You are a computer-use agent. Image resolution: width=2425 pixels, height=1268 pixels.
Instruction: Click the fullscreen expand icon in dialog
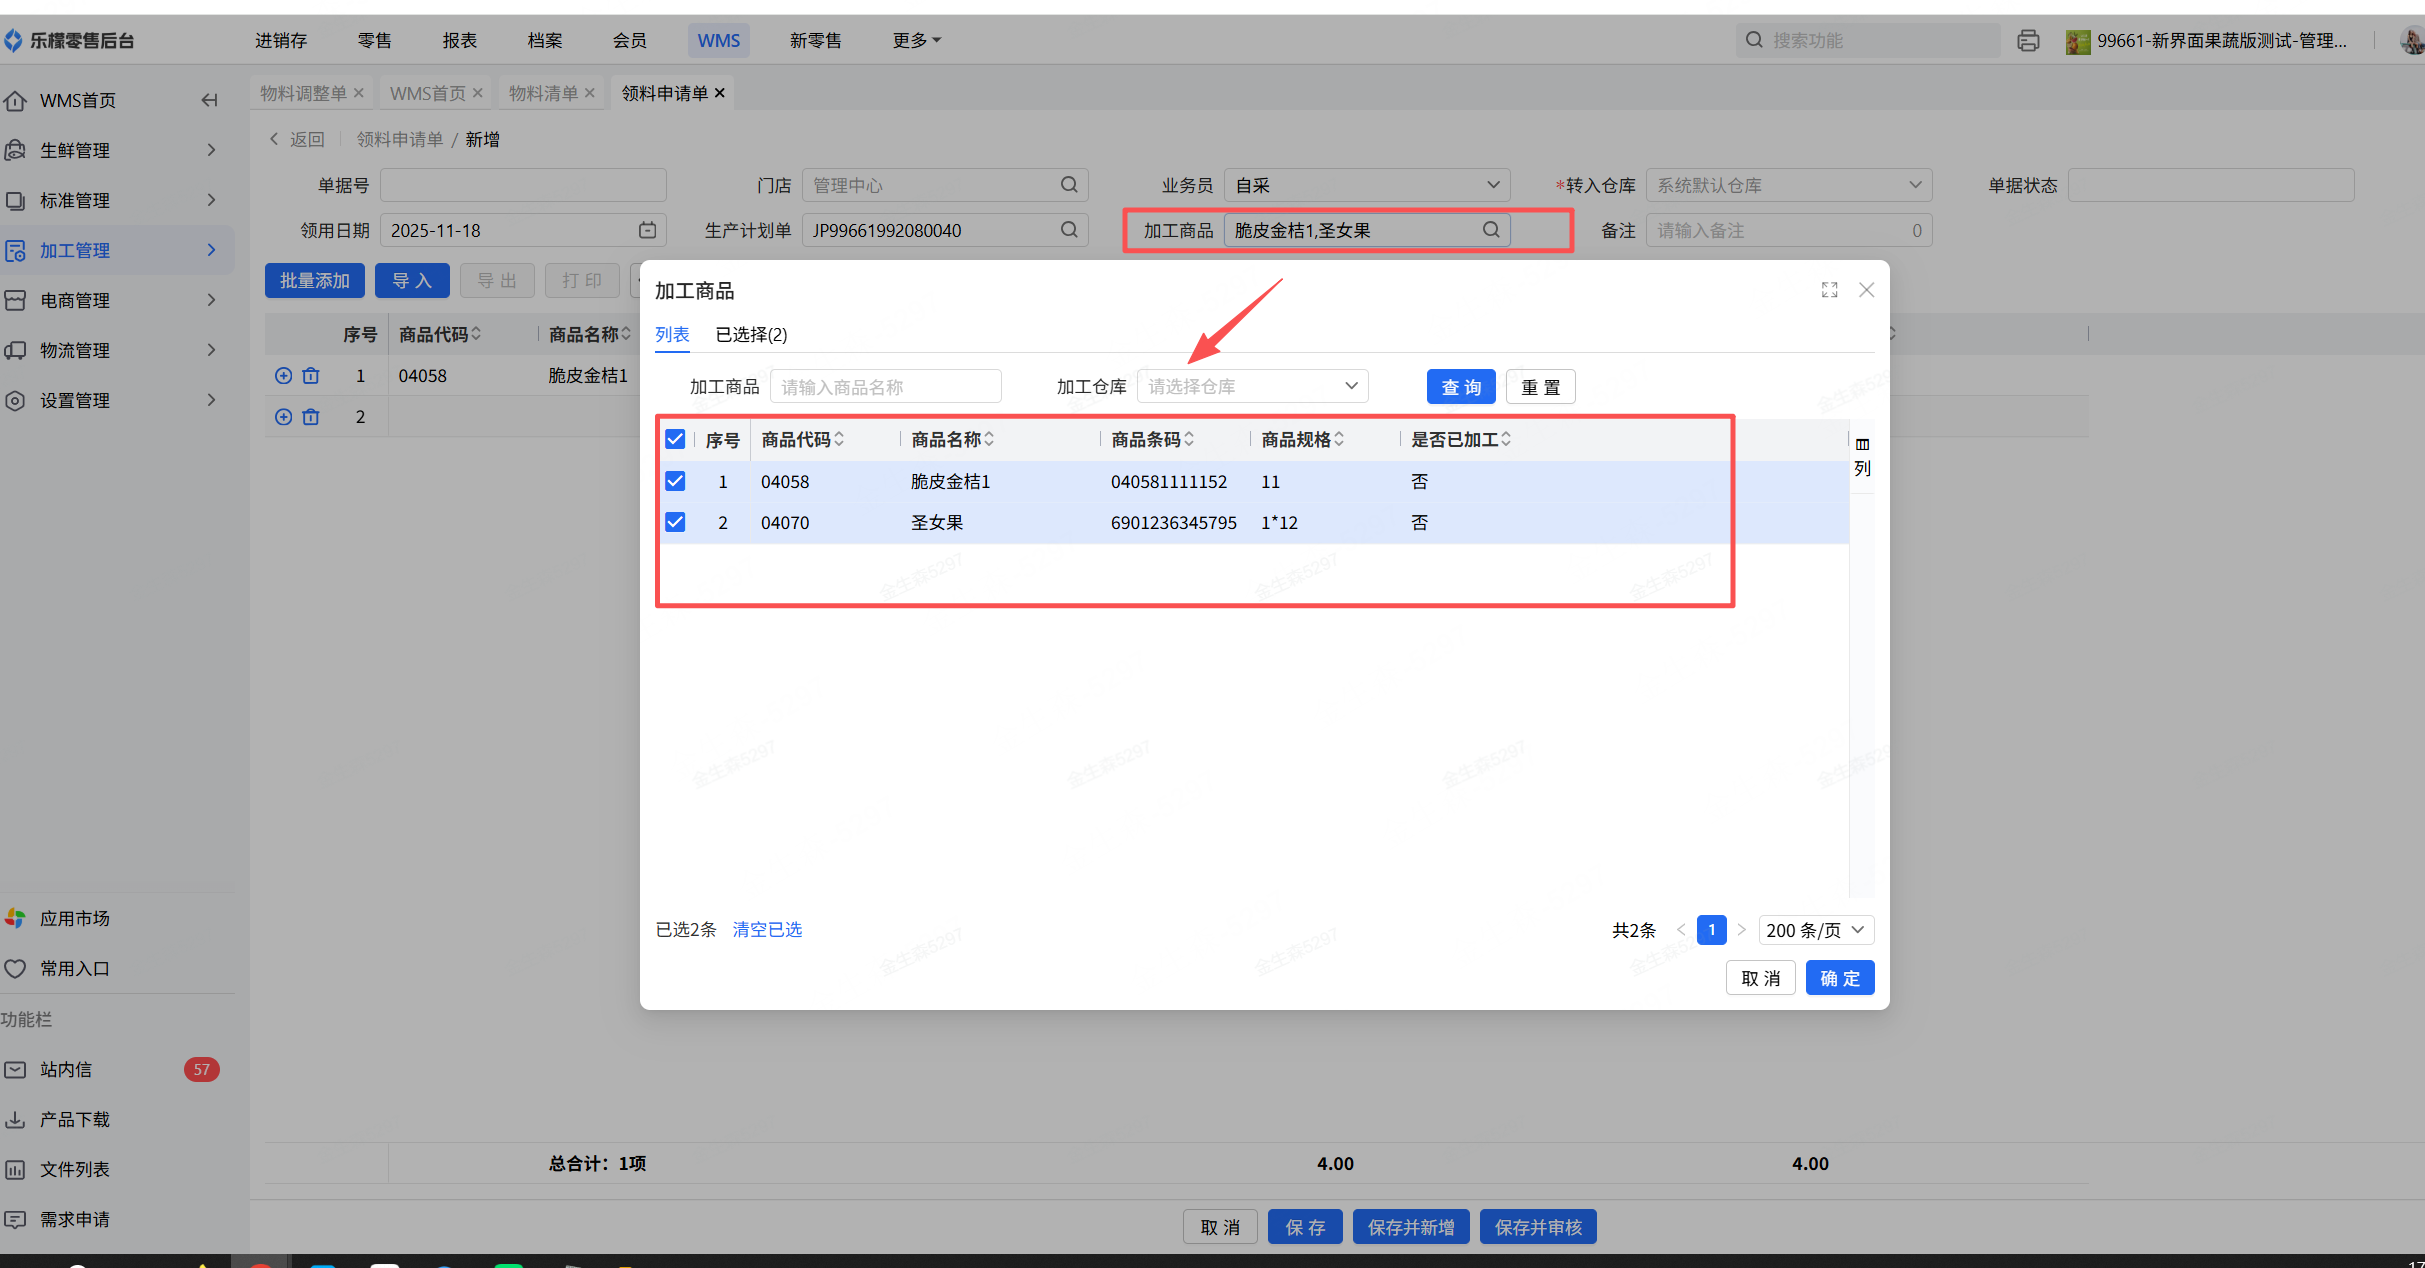click(x=1829, y=290)
